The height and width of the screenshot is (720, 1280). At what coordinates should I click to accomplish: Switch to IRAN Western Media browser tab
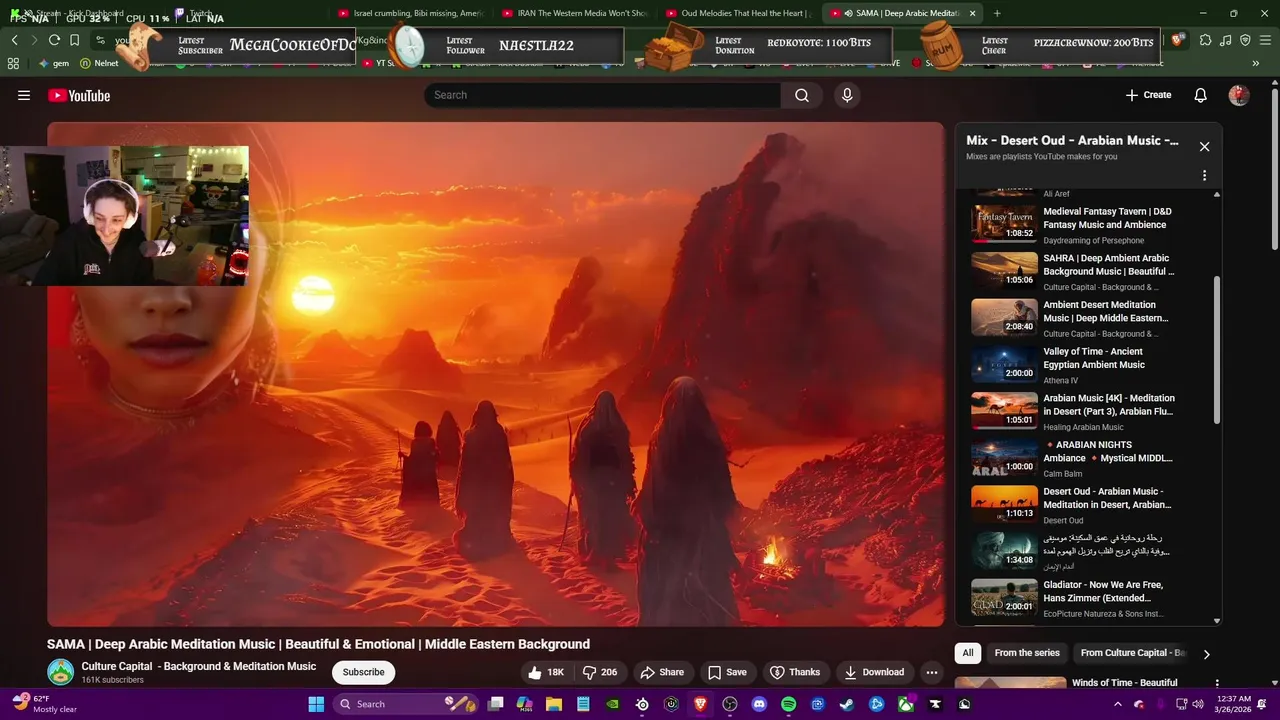tap(575, 13)
